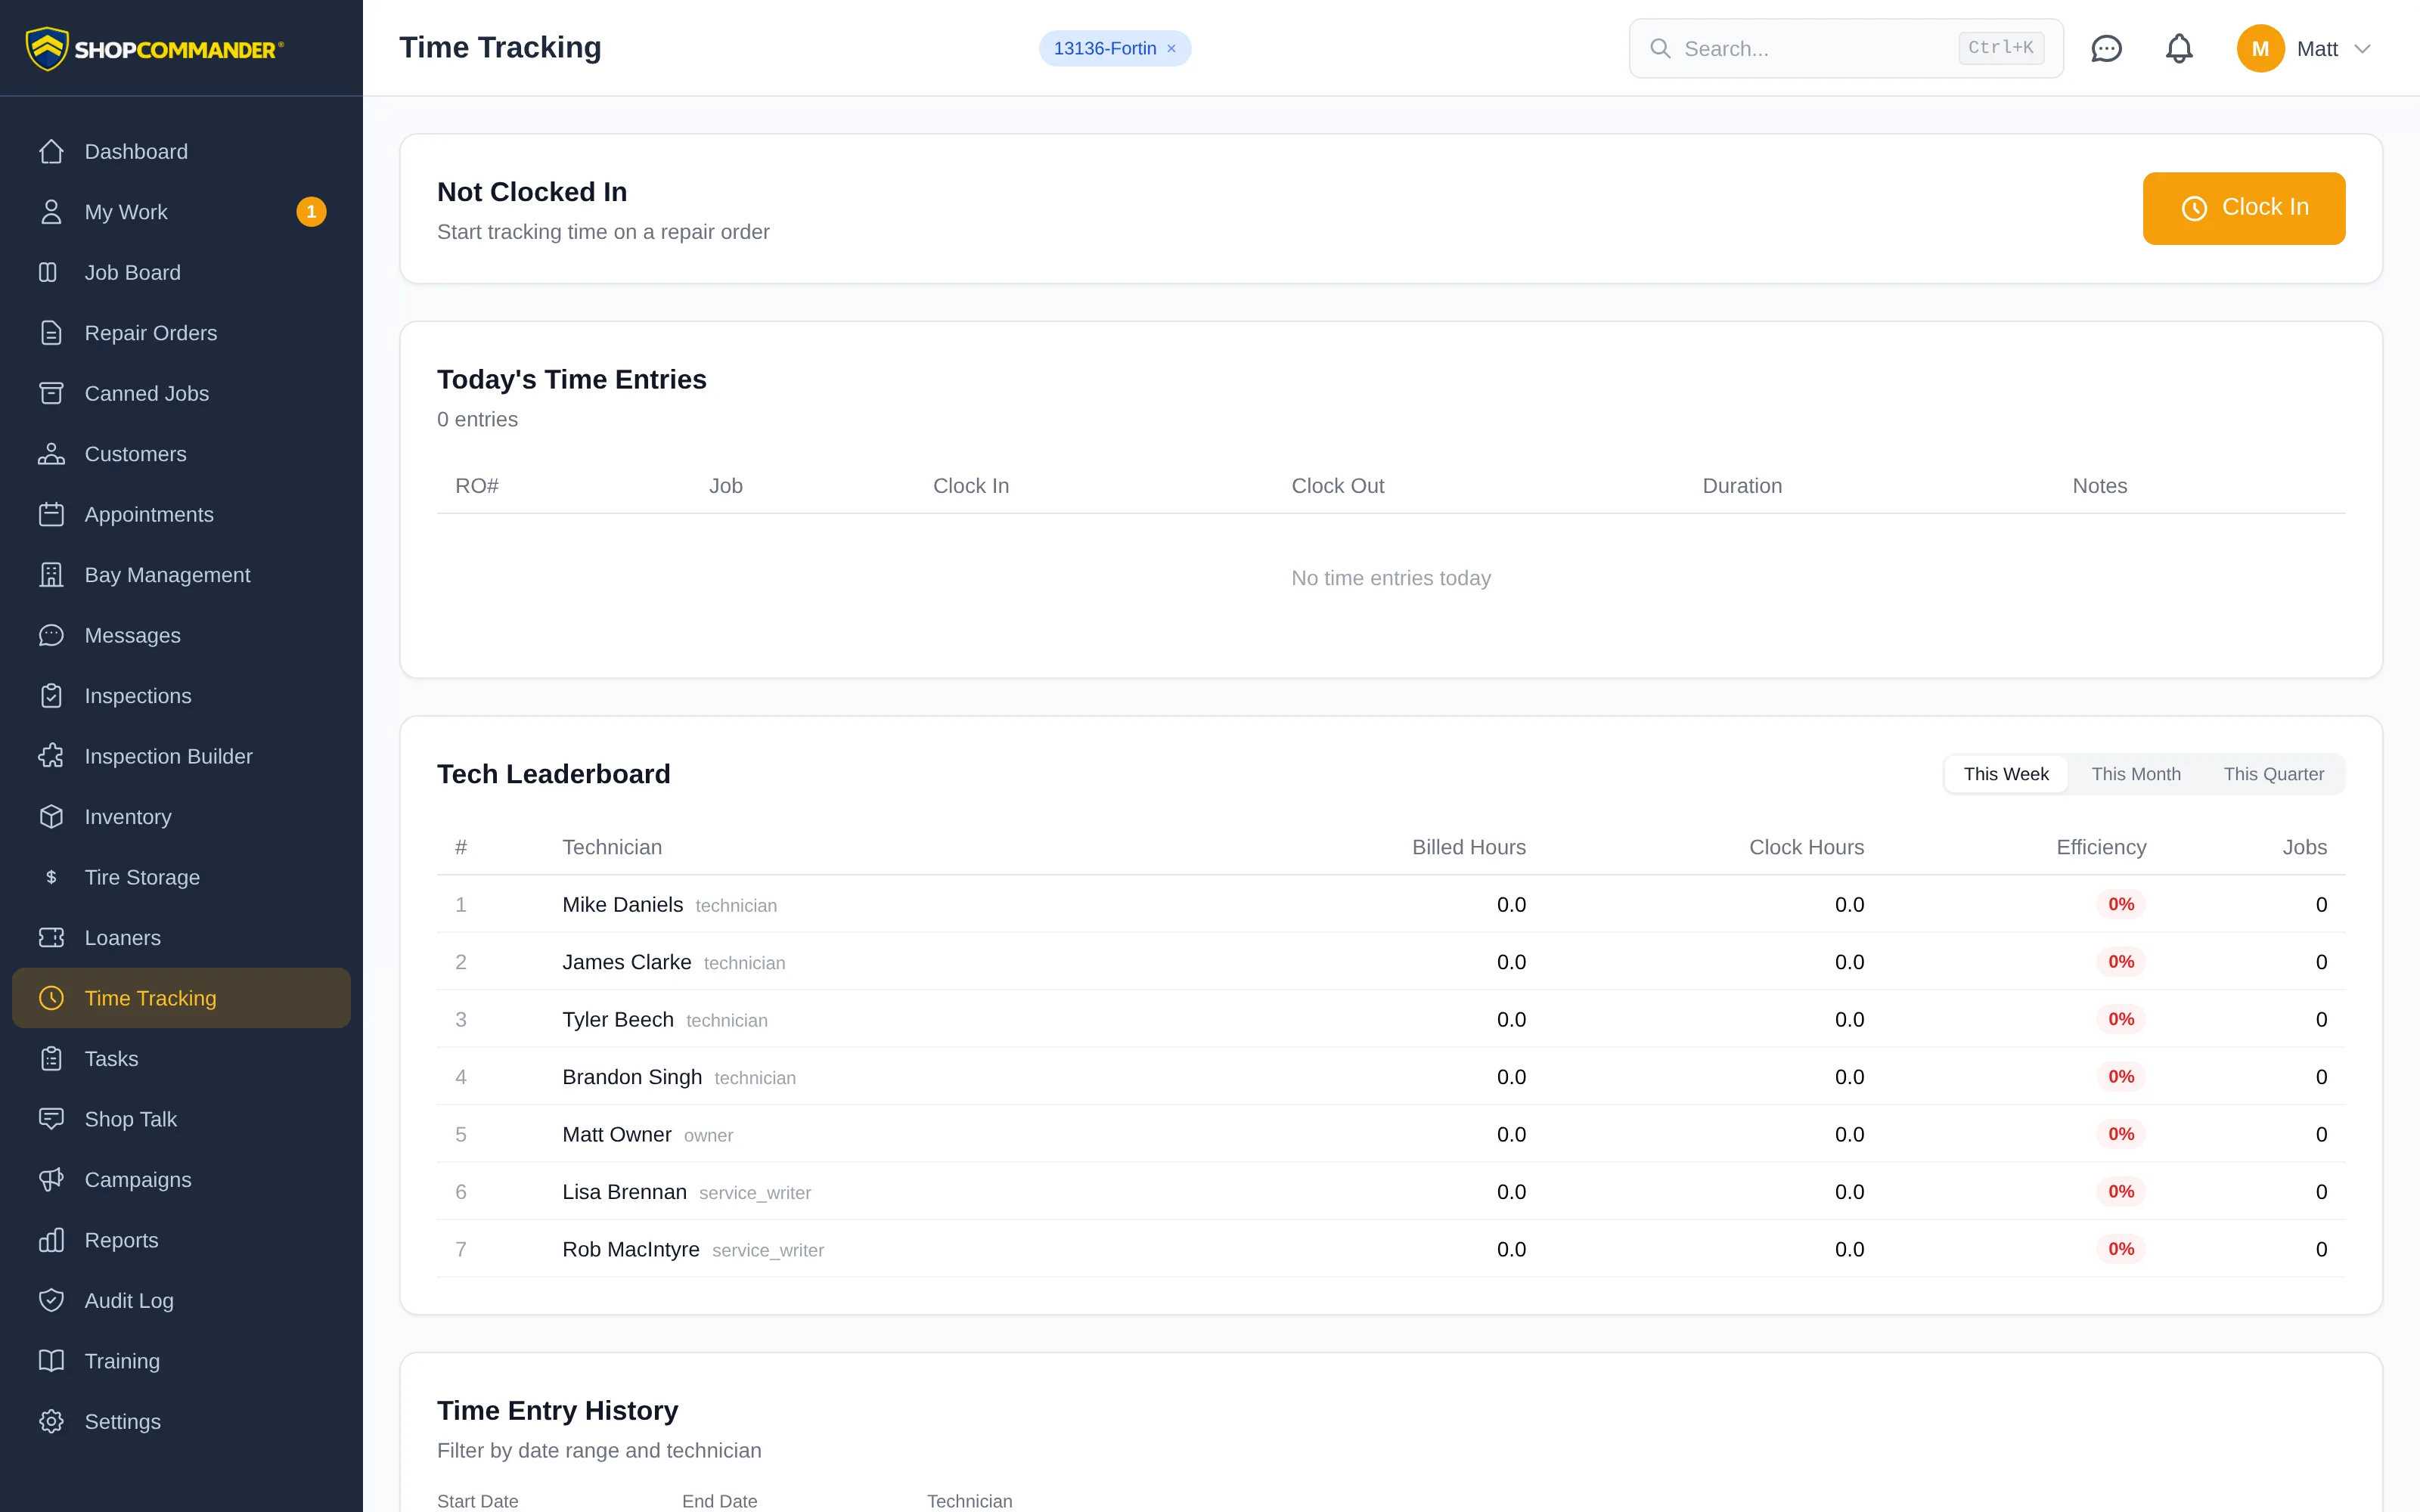Navigate to Reports page
Viewport: 2420px width, 1512px height.
tap(181, 1240)
